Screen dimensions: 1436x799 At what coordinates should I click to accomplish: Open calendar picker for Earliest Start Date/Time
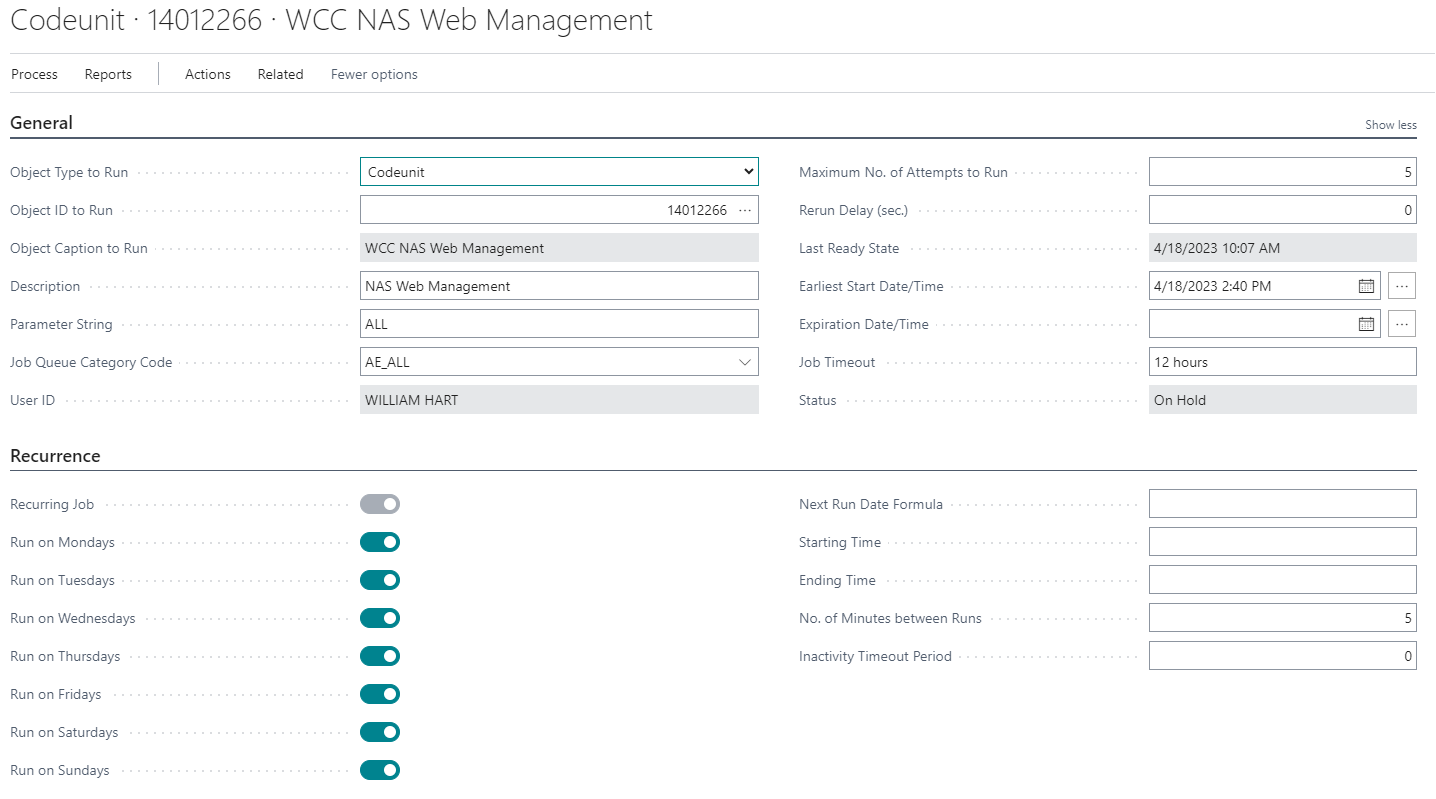click(x=1366, y=286)
